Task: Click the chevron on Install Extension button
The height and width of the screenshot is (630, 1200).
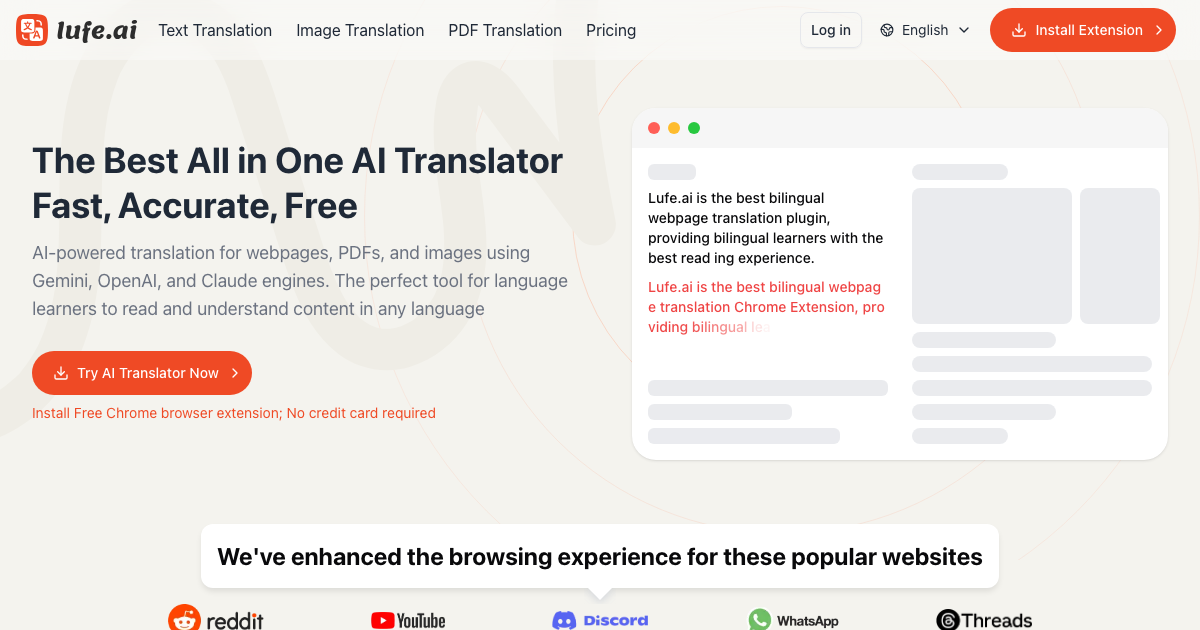Action: (1159, 30)
